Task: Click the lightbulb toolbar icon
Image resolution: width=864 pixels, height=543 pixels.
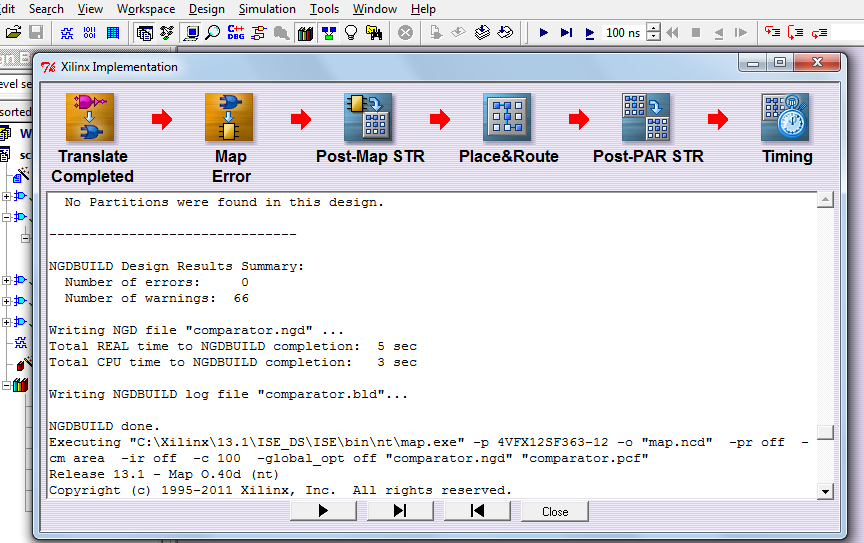Action: 351,33
